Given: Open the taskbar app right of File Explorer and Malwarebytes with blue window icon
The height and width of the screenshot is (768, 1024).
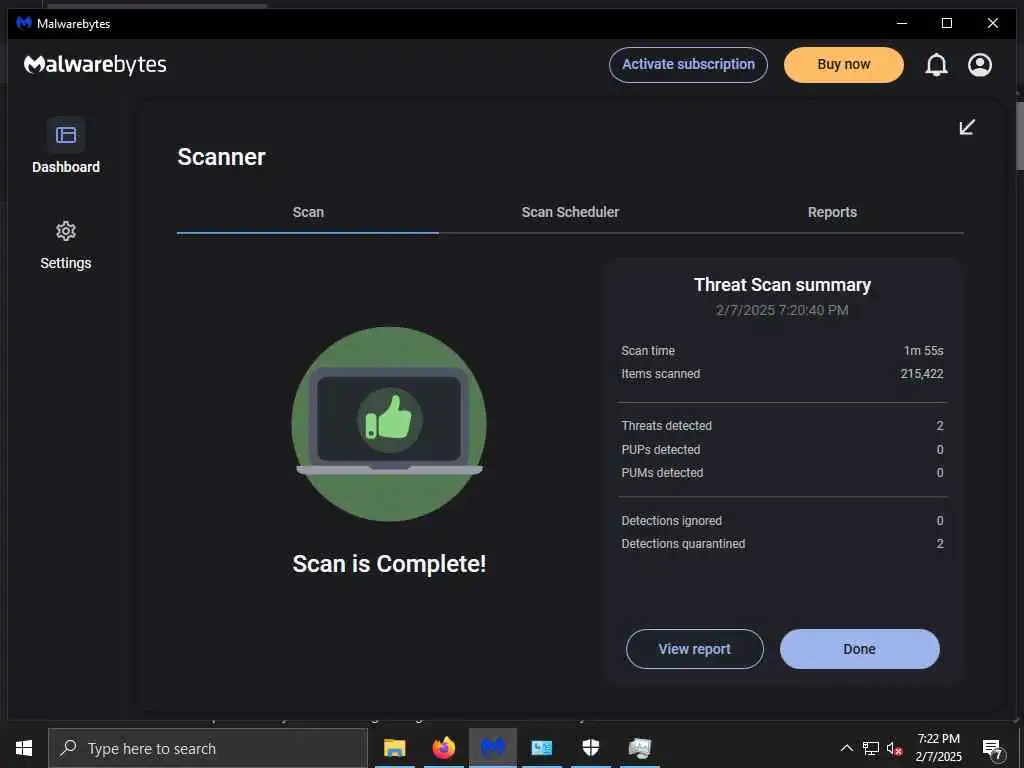Looking at the screenshot, I should click(541, 748).
